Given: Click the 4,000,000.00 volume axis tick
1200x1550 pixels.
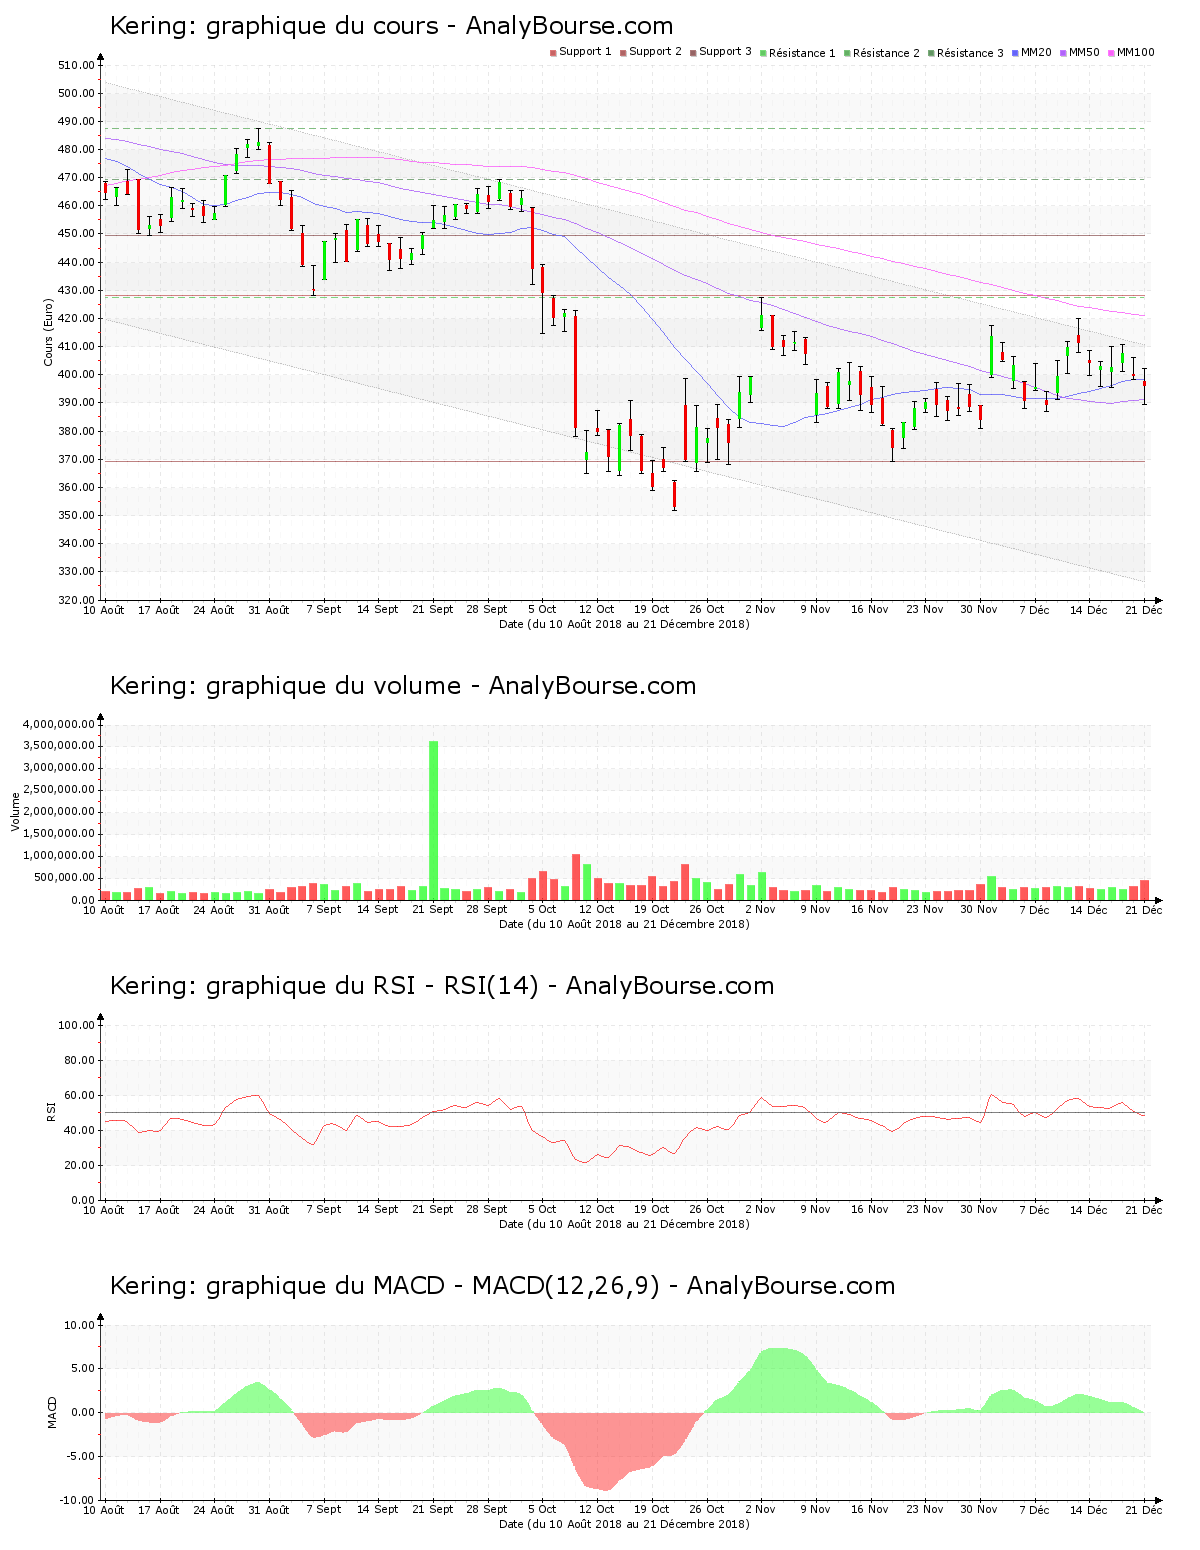Looking at the screenshot, I should pyautogui.click(x=58, y=724).
